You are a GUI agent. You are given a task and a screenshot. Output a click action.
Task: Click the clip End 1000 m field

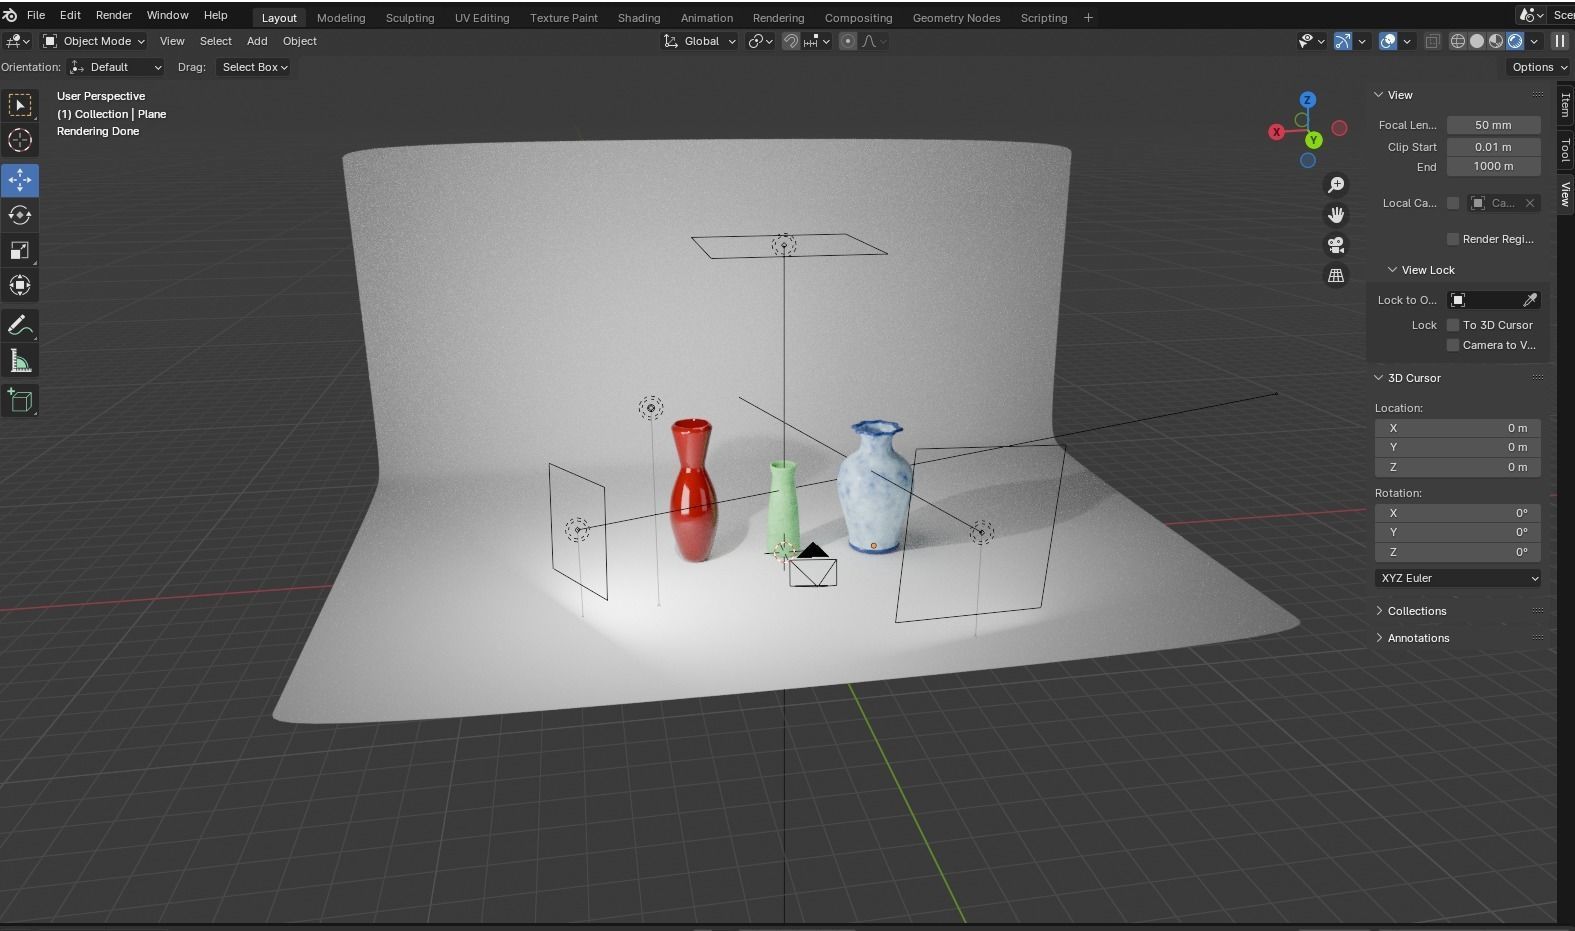click(x=1493, y=166)
